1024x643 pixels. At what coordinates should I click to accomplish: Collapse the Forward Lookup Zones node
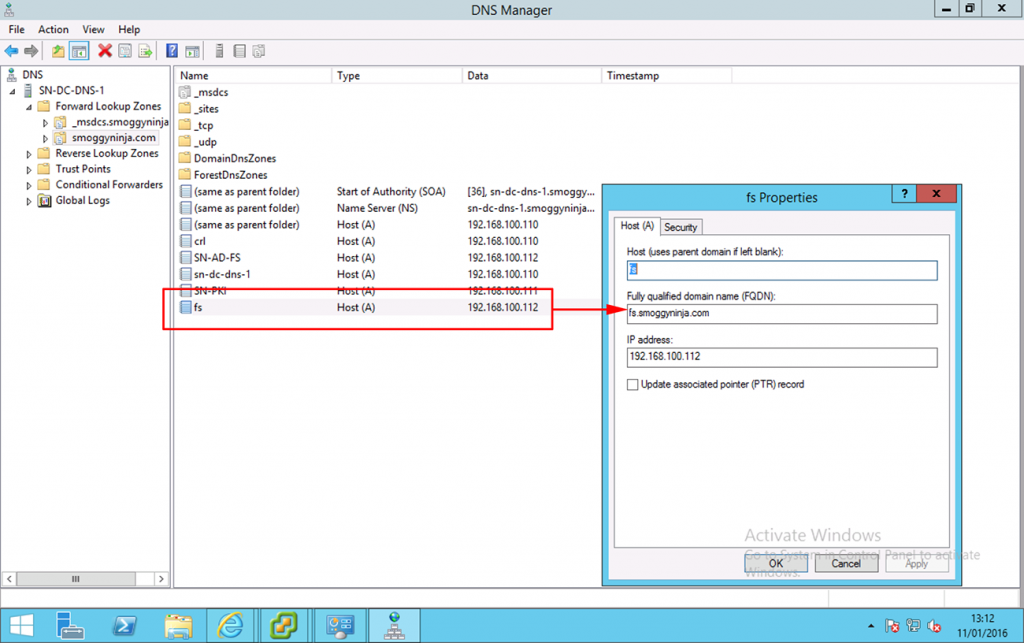(28, 106)
